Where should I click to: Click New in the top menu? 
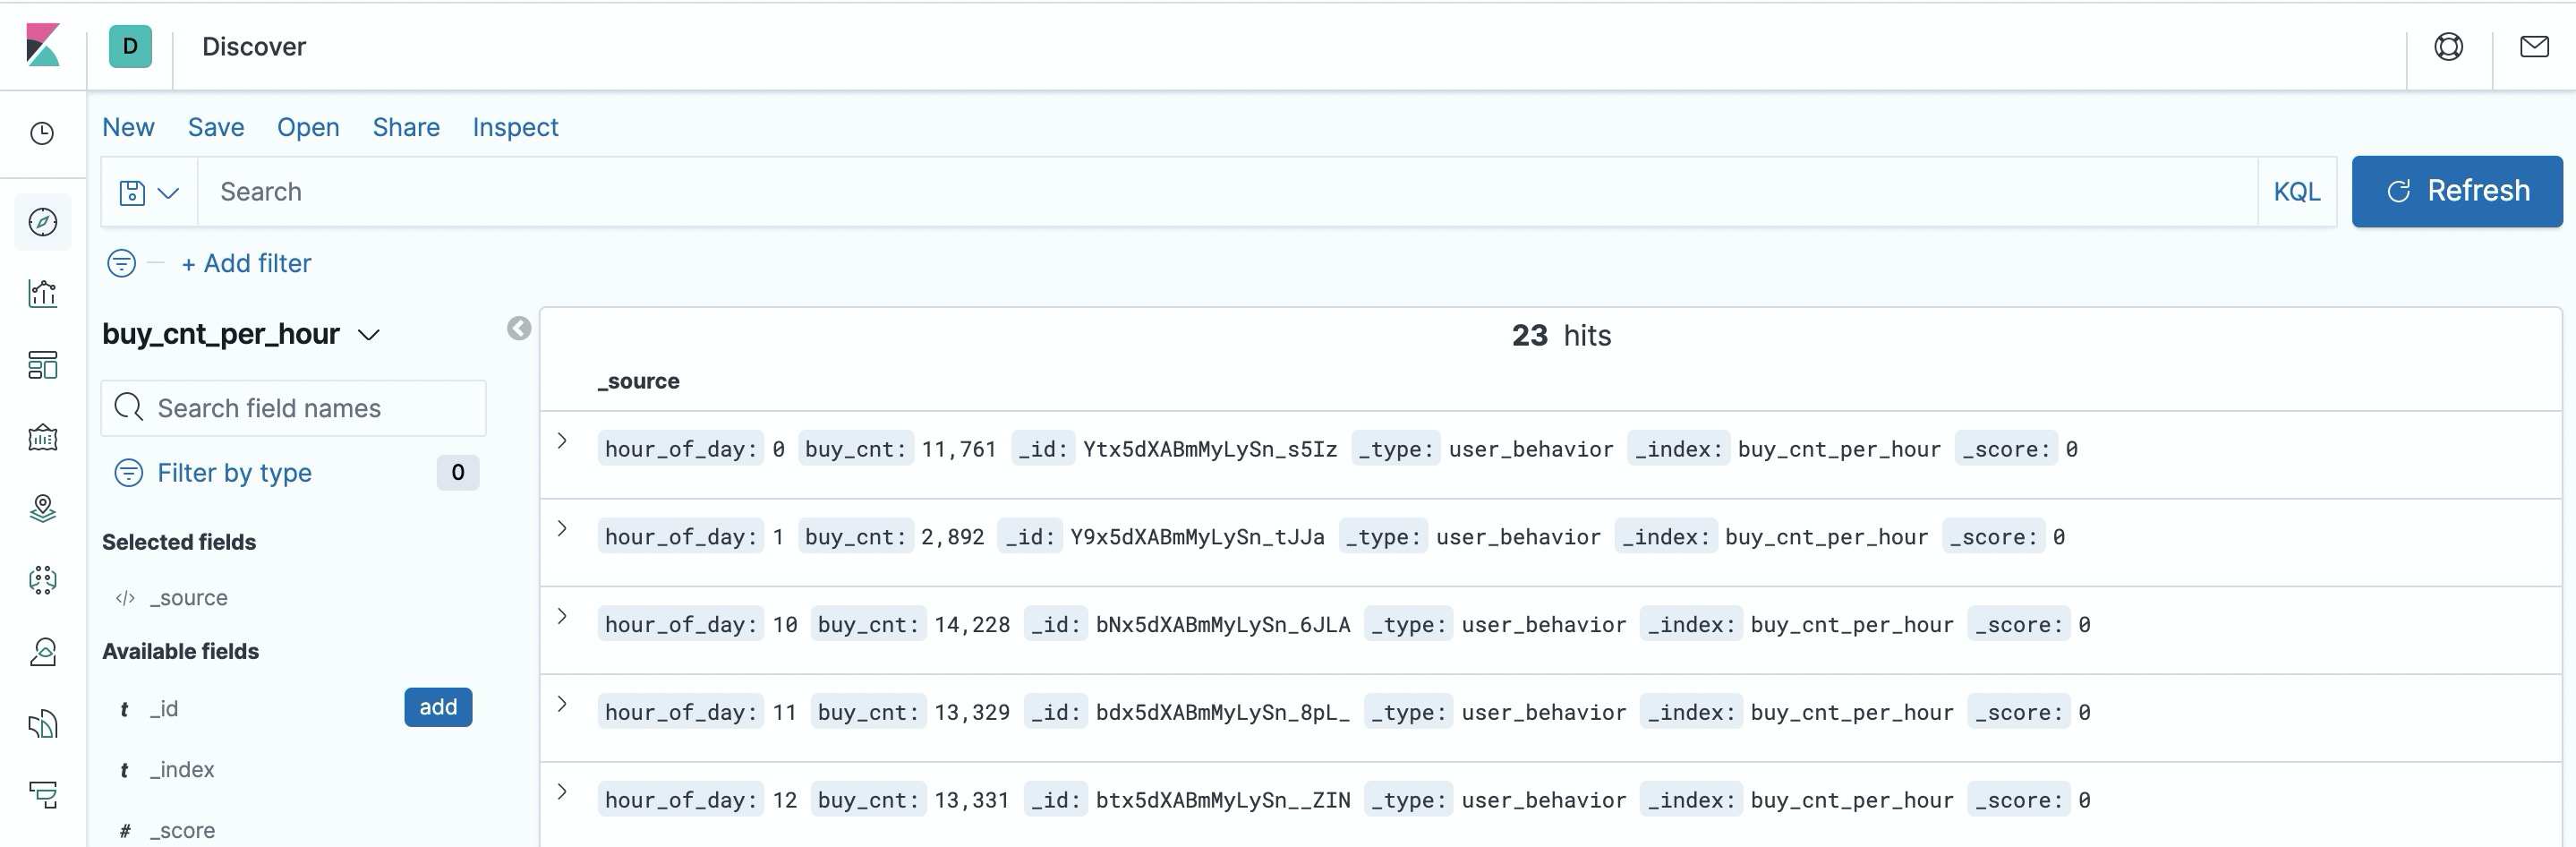click(x=128, y=127)
